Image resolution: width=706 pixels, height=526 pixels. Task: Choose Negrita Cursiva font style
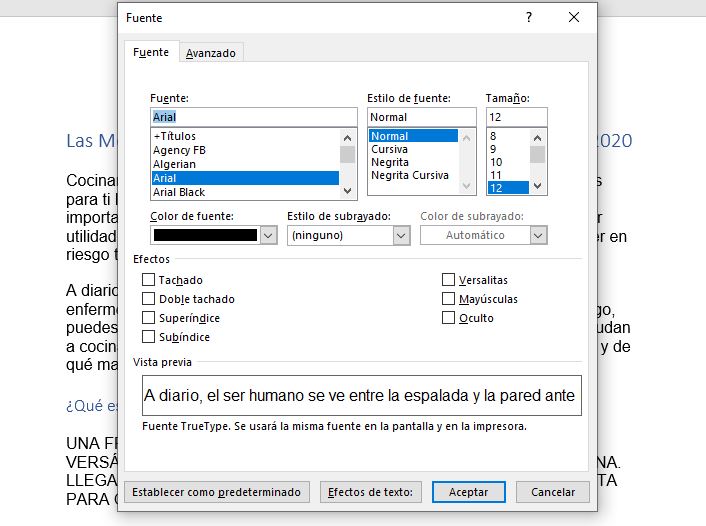(x=410, y=175)
